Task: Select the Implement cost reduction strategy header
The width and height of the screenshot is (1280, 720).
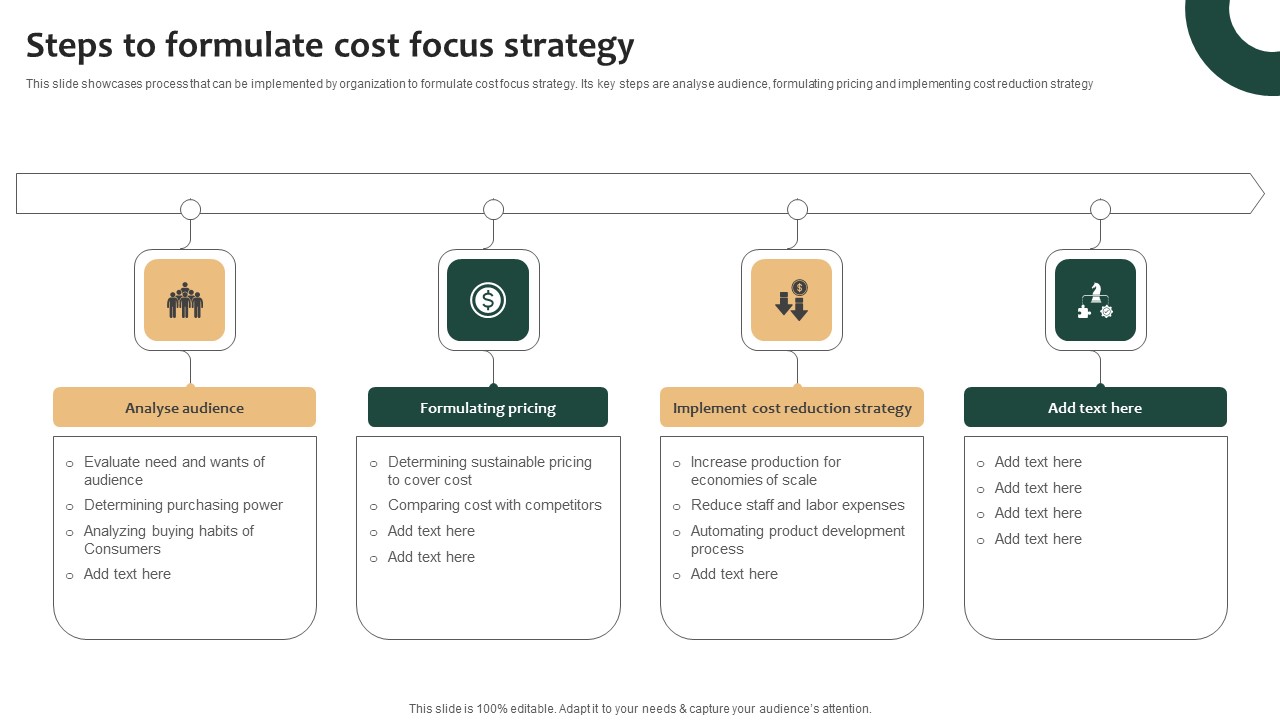Action: coord(792,408)
